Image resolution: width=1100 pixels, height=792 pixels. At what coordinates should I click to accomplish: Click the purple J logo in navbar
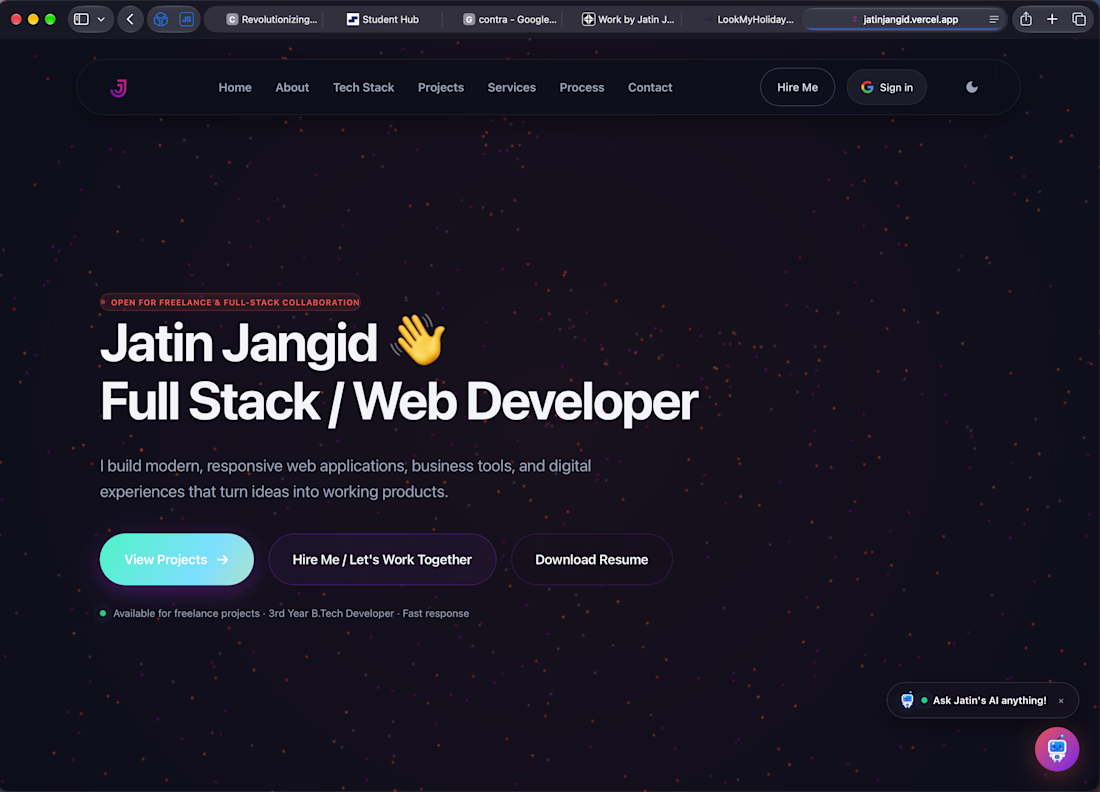(x=119, y=88)
